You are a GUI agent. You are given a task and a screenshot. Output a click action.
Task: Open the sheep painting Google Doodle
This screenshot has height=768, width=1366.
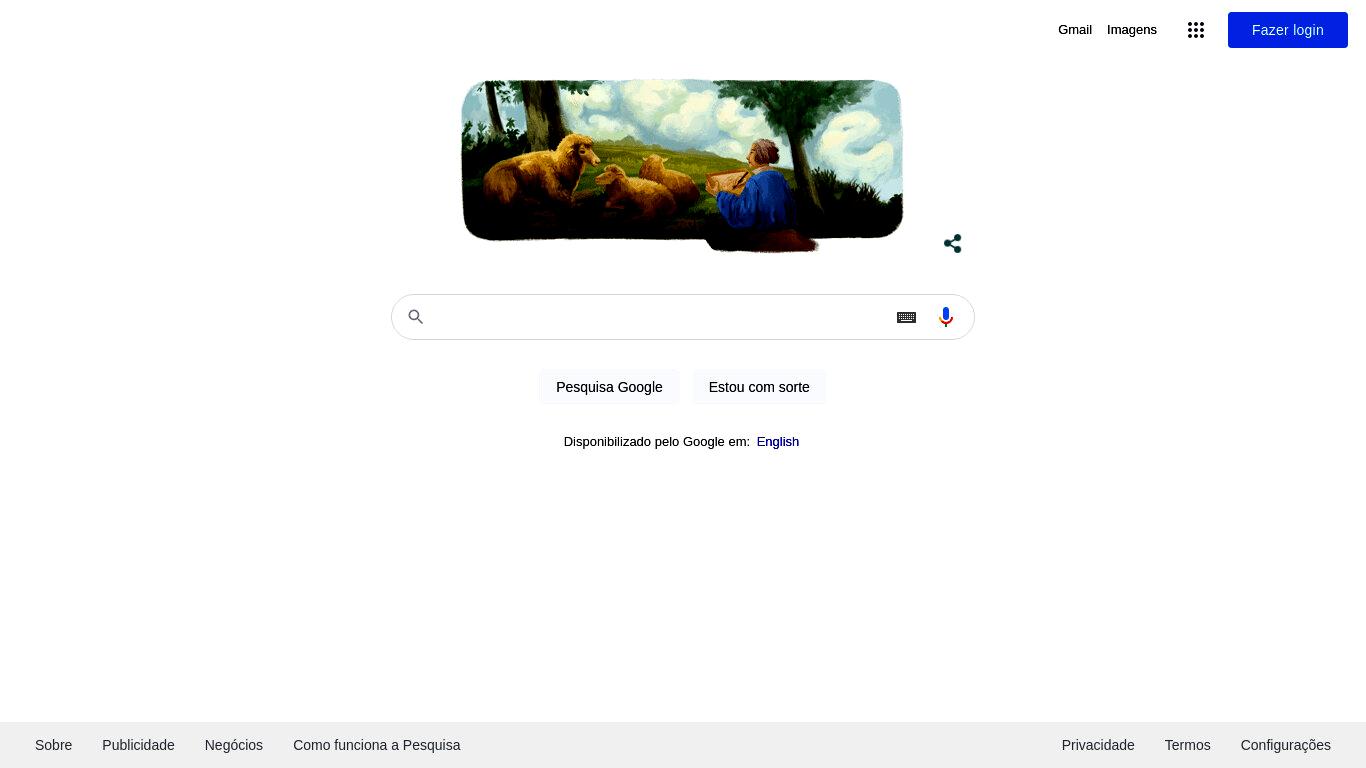tap(682, 165)
